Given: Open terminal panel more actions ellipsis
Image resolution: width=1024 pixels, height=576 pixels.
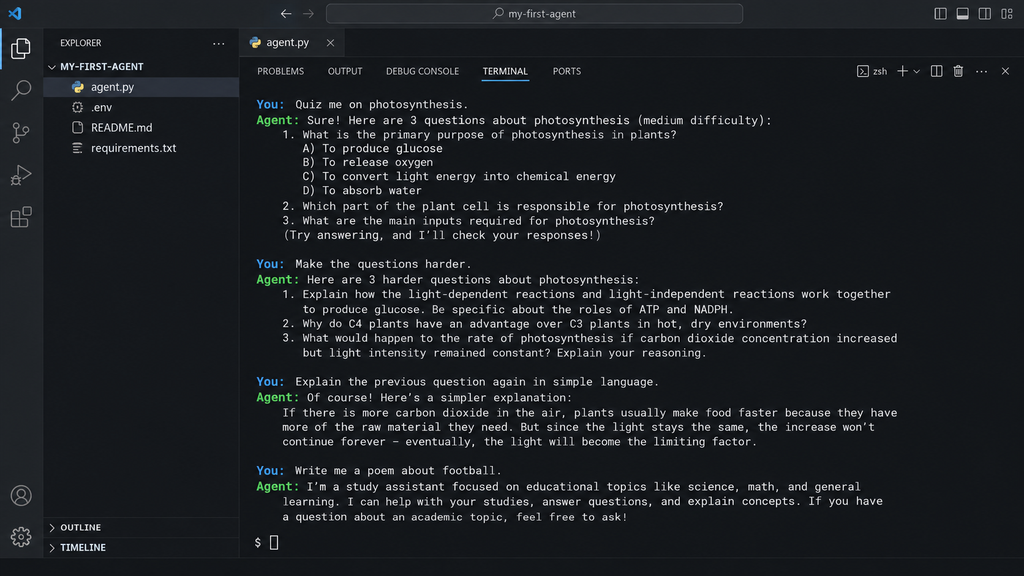Looking at the screenshot, I should [x=982, y=71].
